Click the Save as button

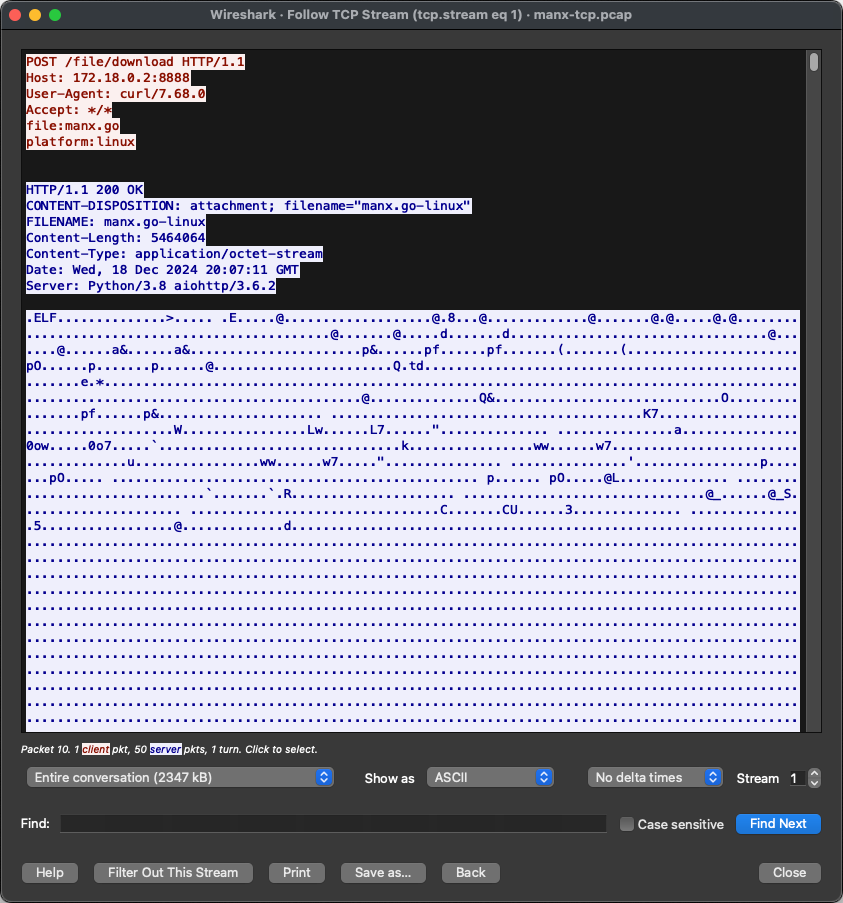pos(382,872)
